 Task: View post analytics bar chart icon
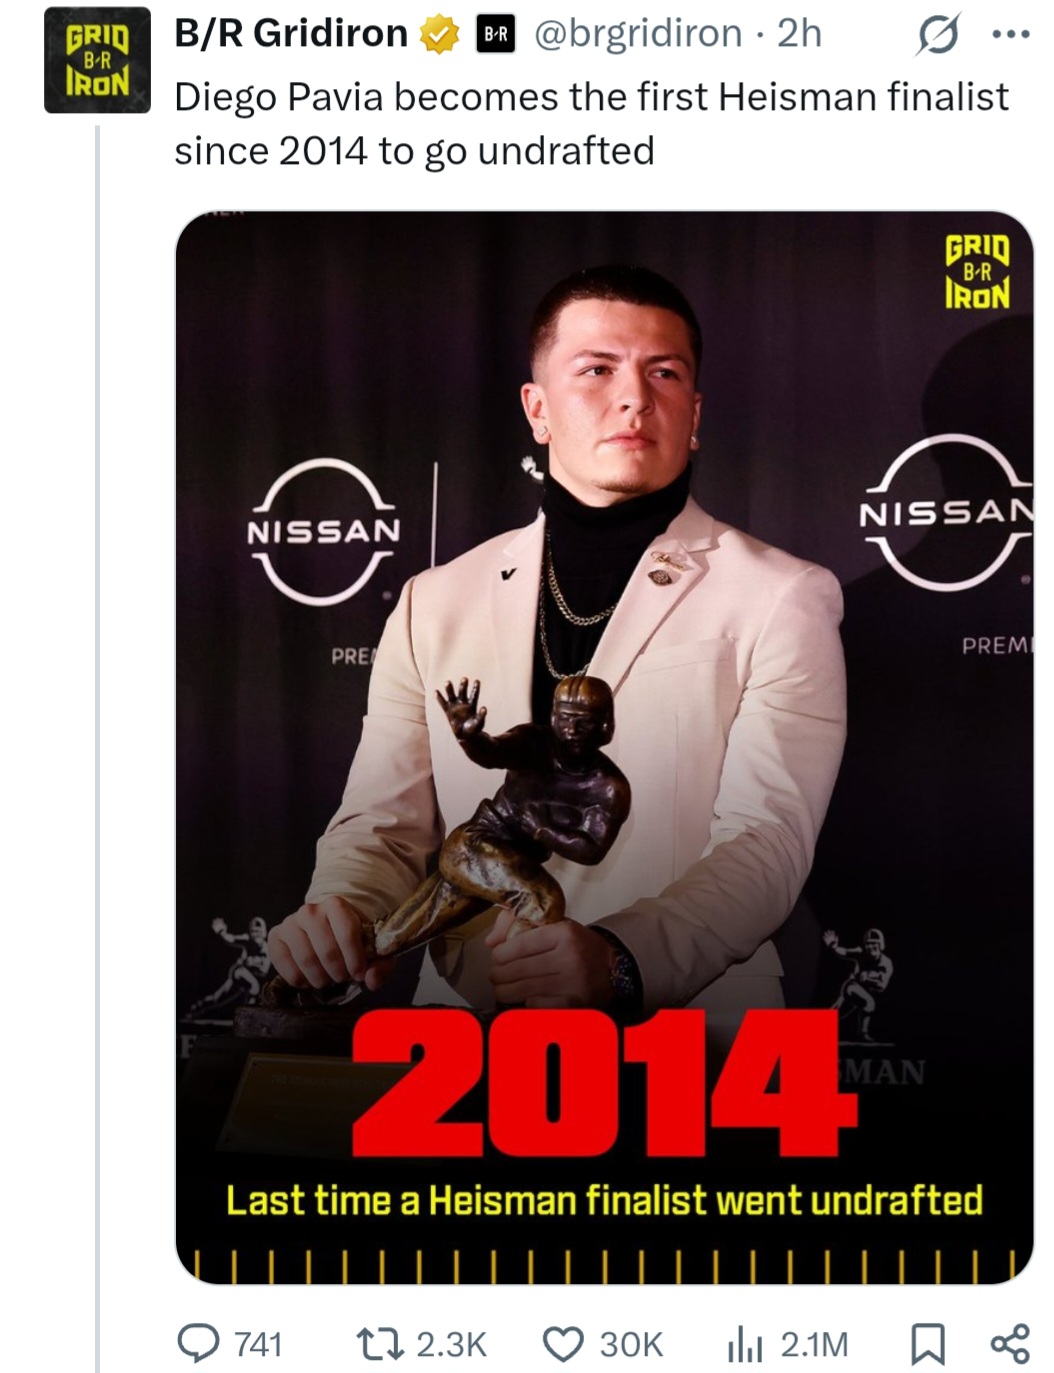tap(744, 1344)
